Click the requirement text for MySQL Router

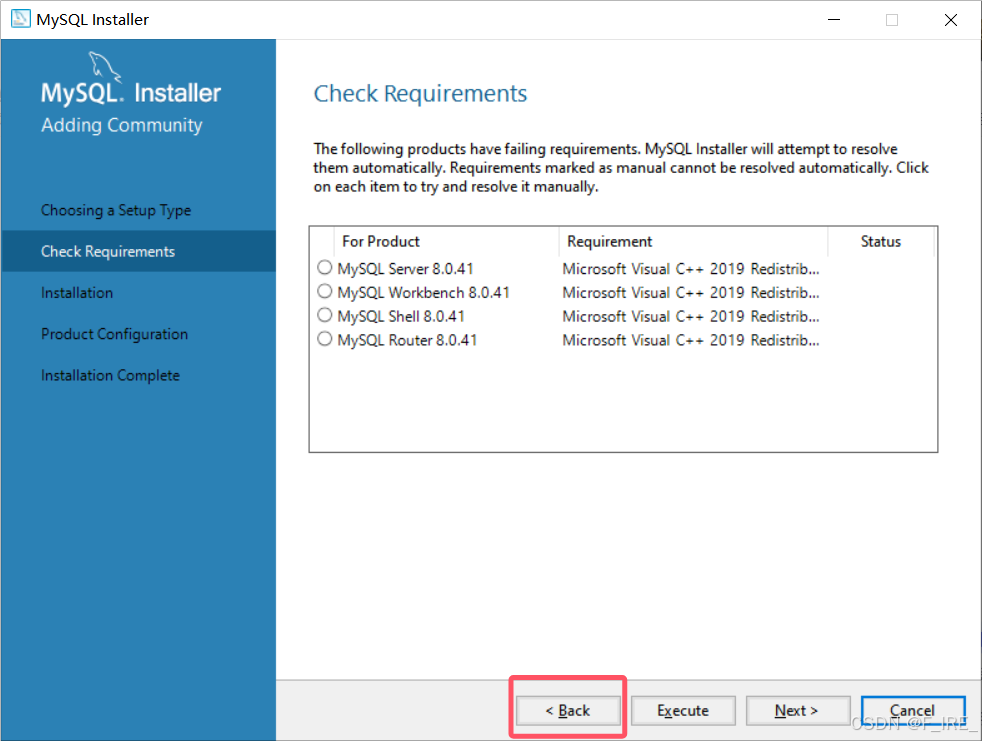tap(691, 340)
